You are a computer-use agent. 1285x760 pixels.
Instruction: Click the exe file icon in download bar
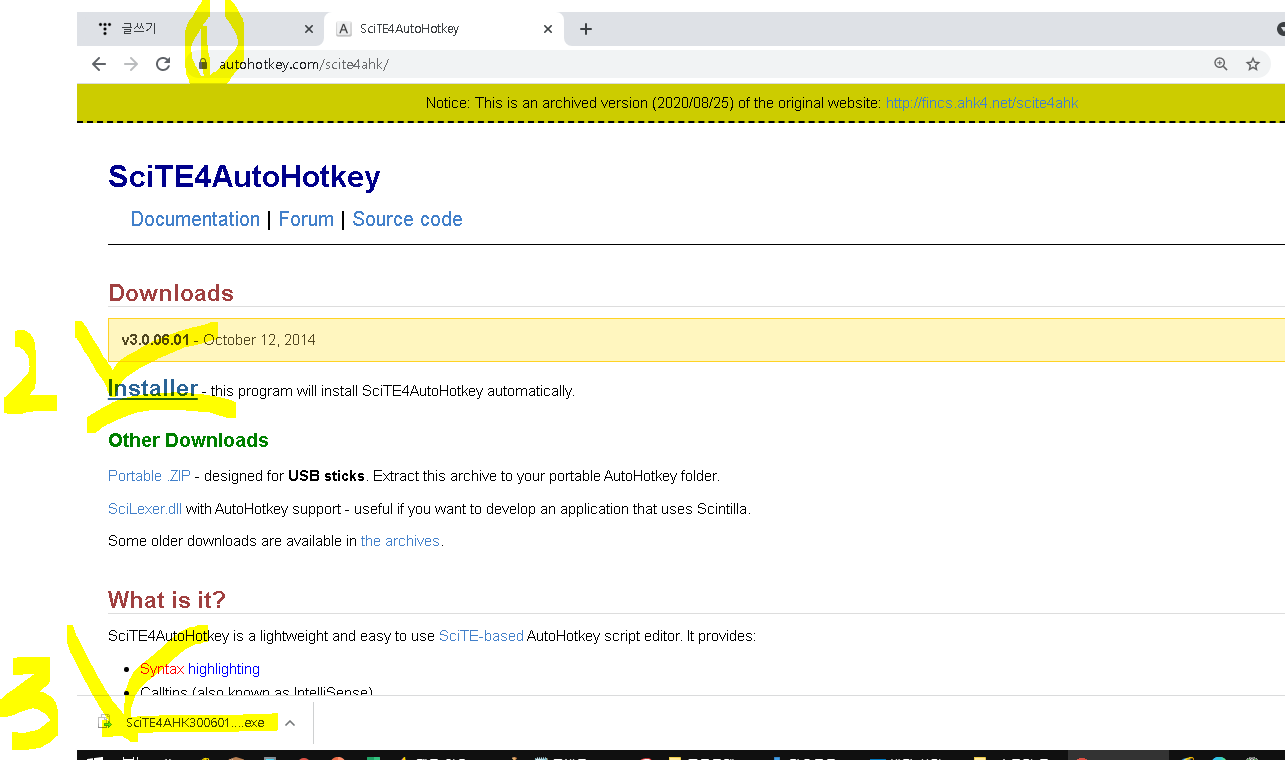click(104, 722)
